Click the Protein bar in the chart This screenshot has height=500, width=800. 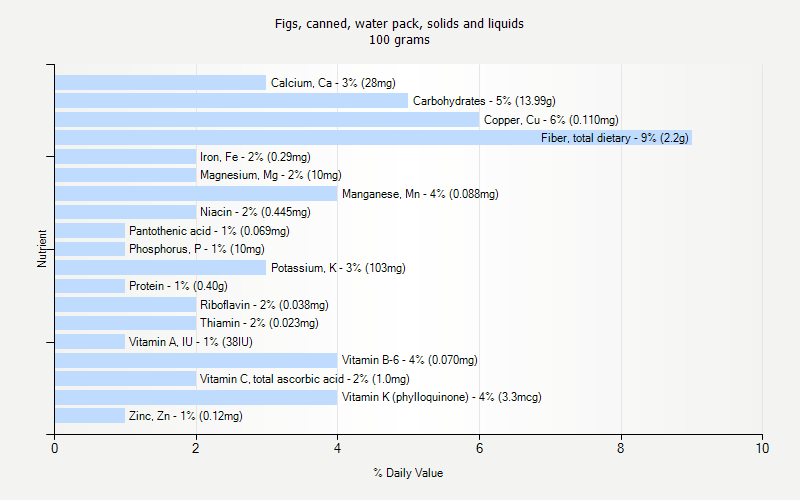[90, 286]
